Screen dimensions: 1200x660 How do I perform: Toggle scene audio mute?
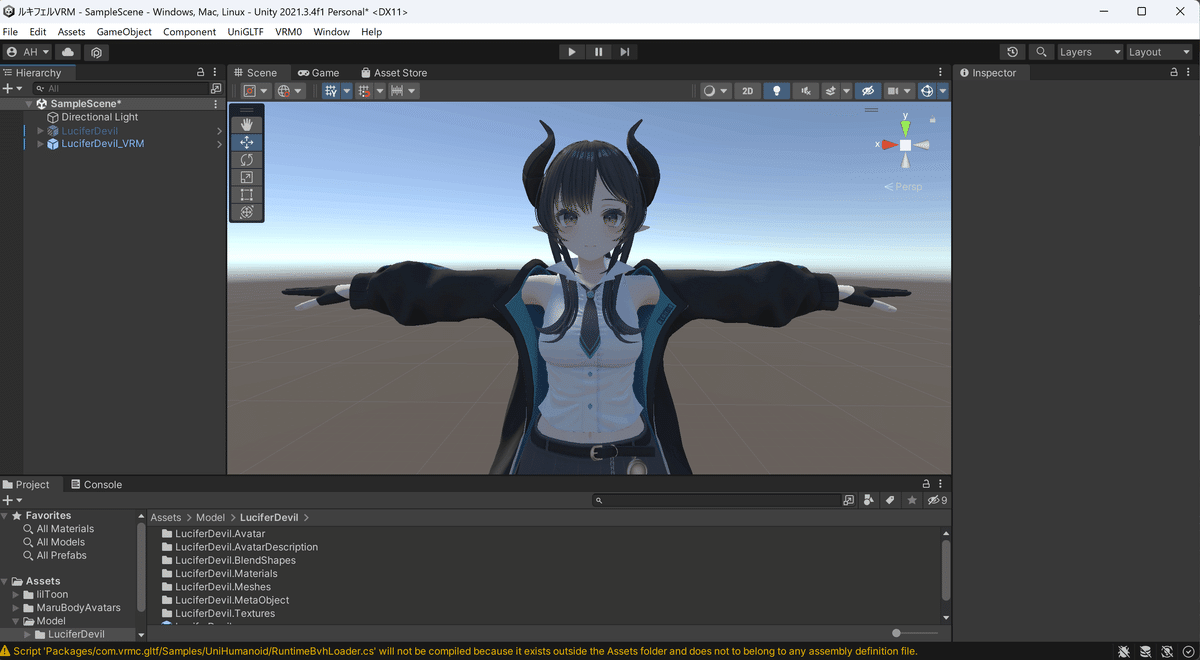[805, 91]
